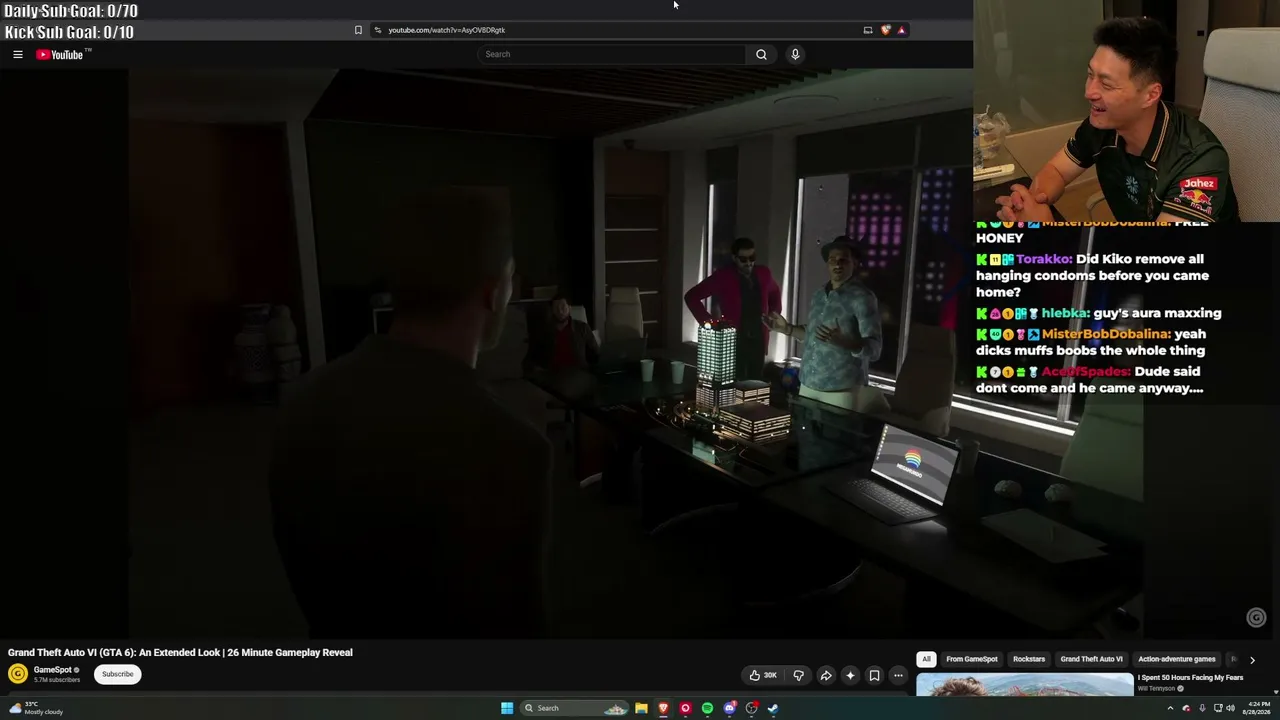Screen dimensions: 1280x720
Task: Open Spotify from the taskbar
Action: coord(707,708)
